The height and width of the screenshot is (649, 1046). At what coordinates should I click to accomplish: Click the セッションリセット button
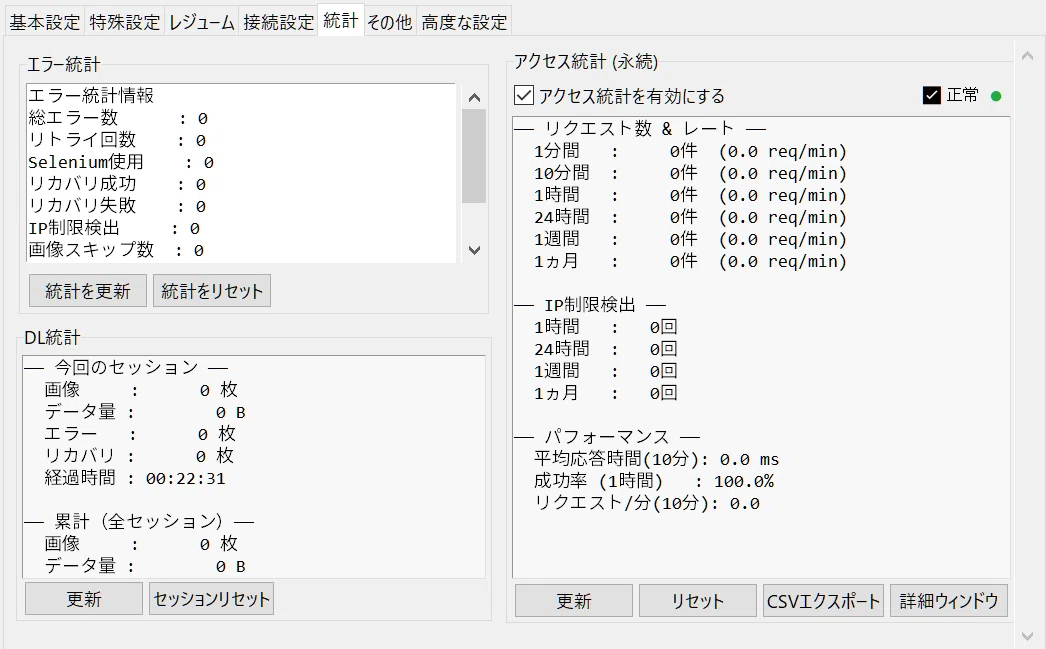[x=211, y=599]
